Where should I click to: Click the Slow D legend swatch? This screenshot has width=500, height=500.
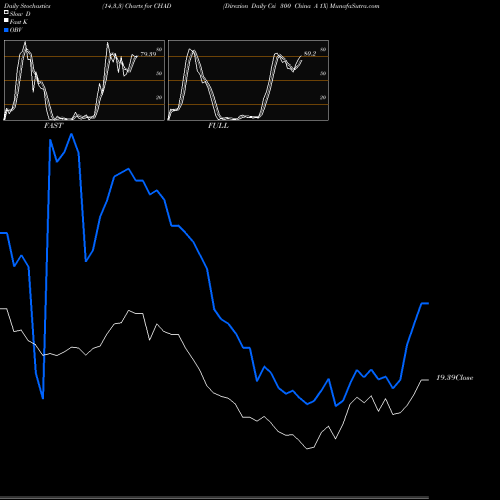[6, 12]
